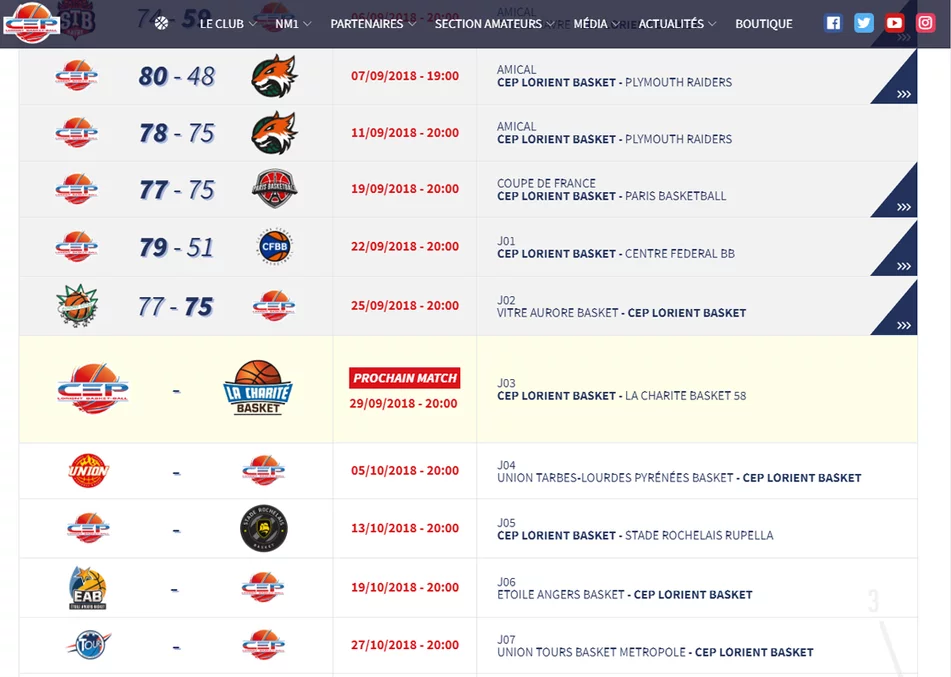Click the Etoile Angers Basket EAB logo
This screenshot has width=951, height=677.
(88, 588)
